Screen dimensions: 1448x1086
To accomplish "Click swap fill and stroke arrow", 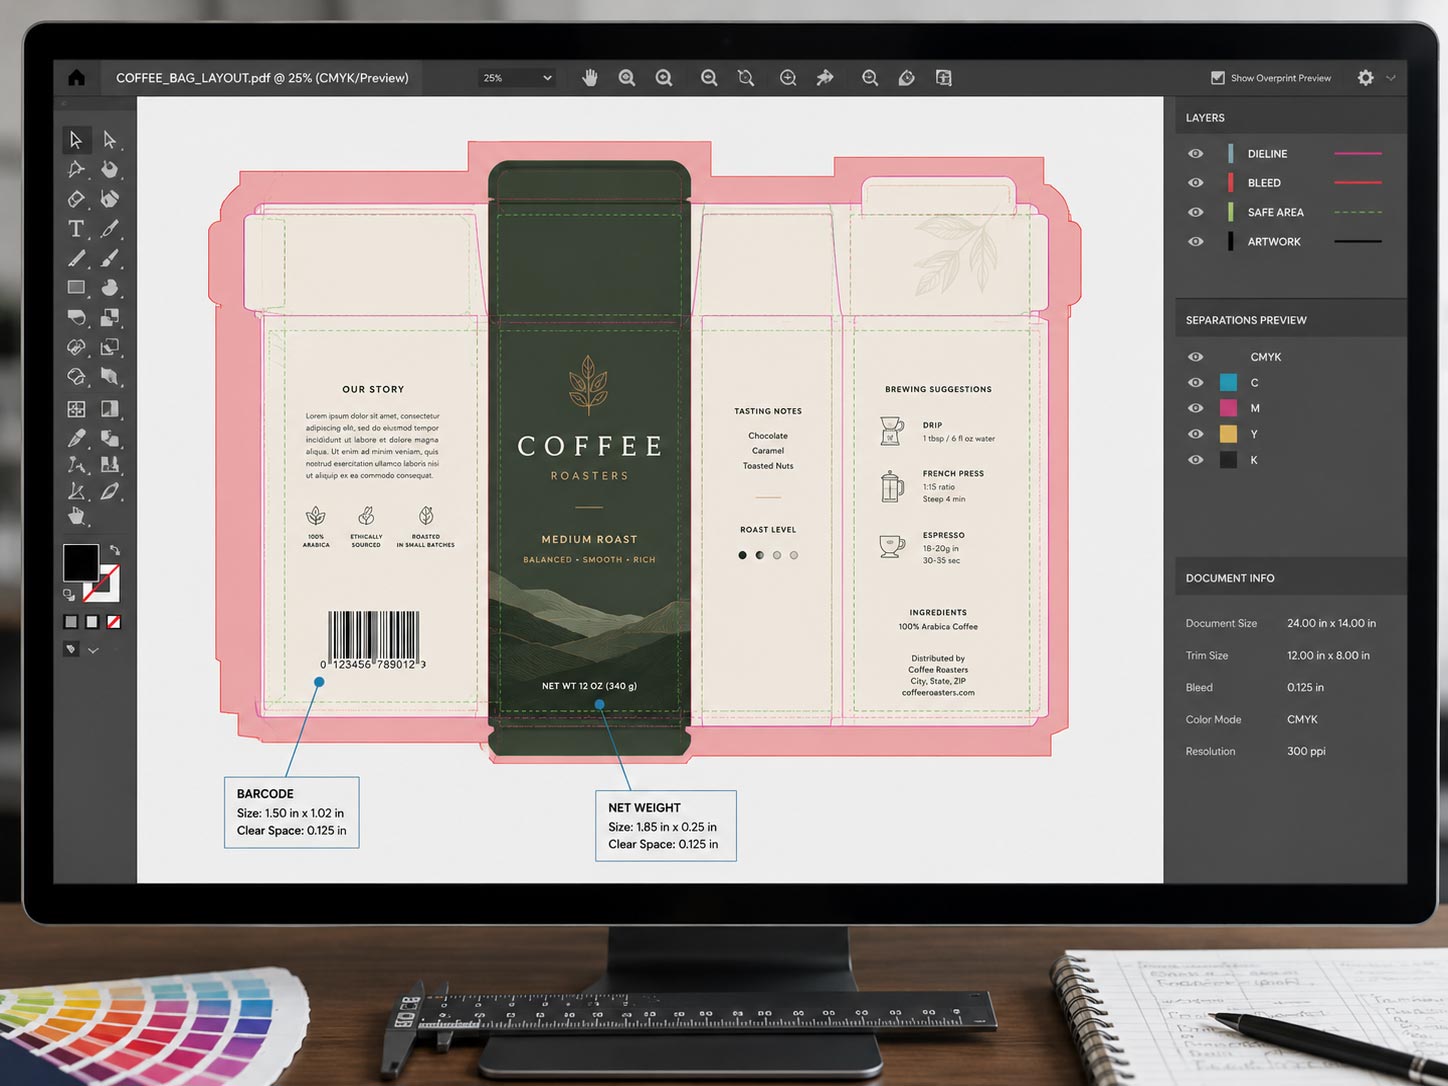I will point(115,550).
